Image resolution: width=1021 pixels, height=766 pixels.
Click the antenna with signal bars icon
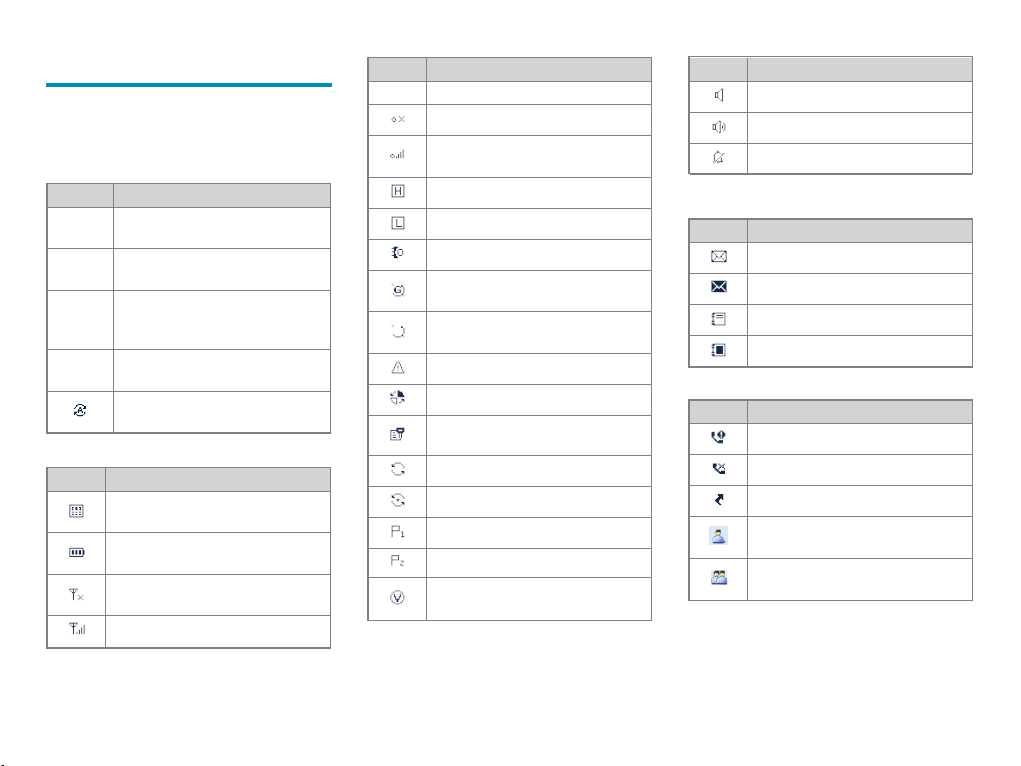tap(77, 629)
